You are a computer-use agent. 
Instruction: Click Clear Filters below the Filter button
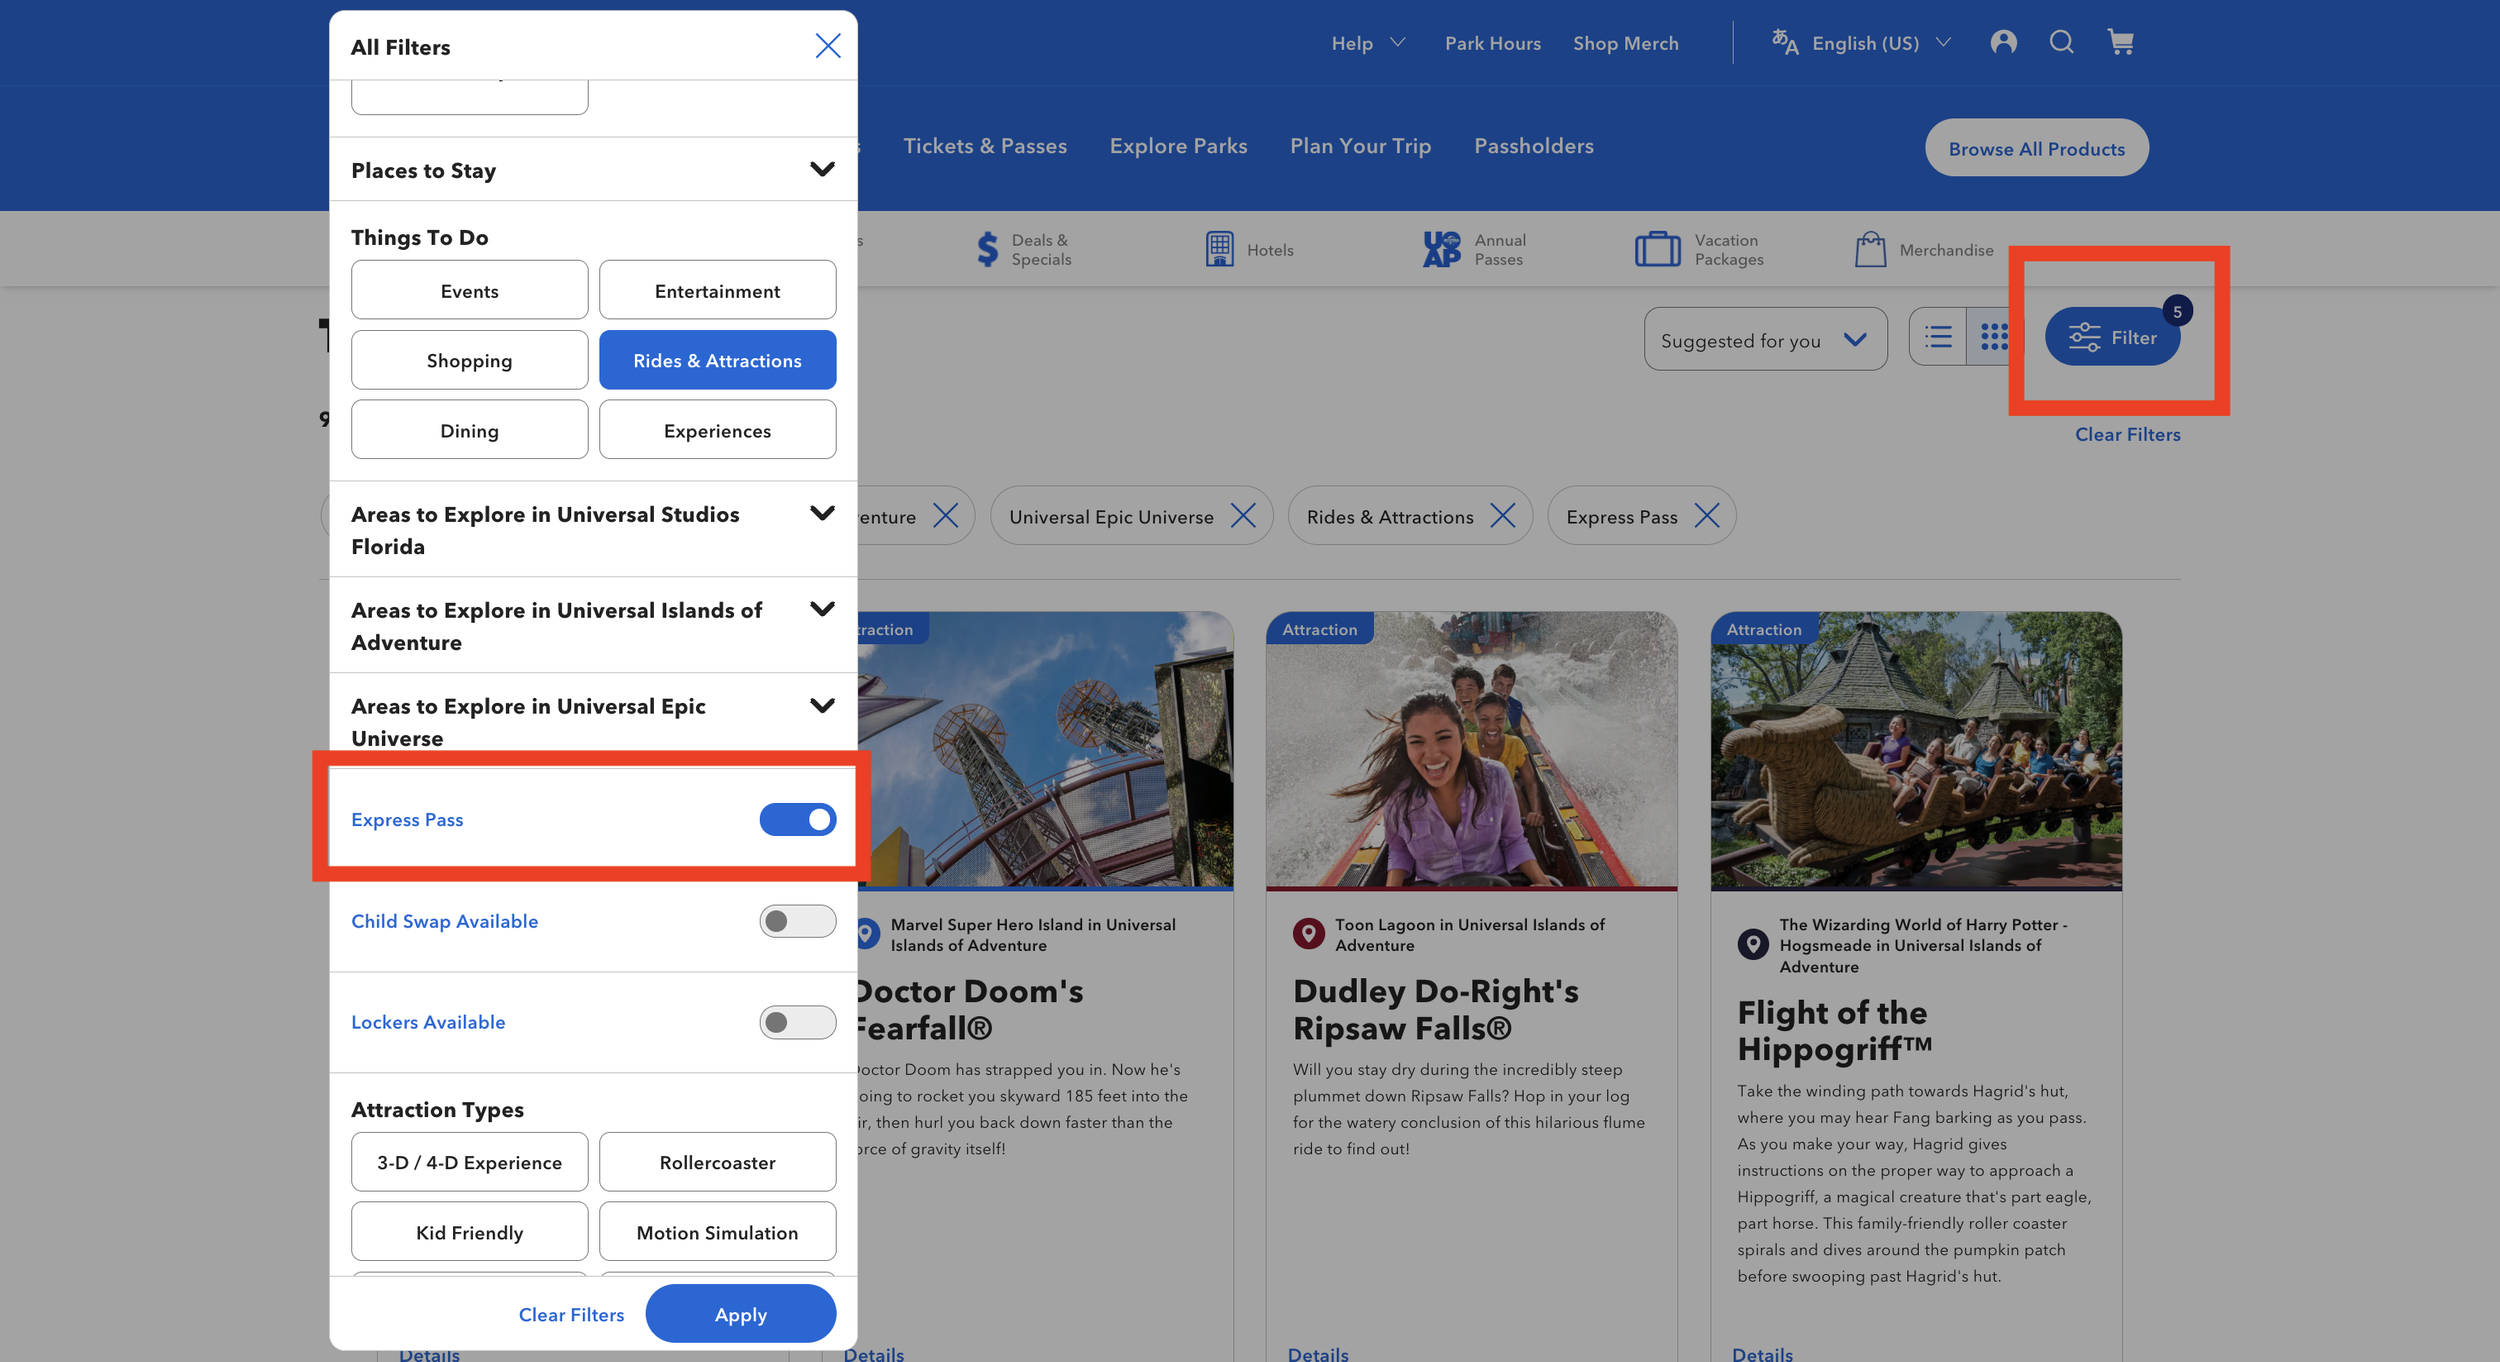[x=2127, y=434]
